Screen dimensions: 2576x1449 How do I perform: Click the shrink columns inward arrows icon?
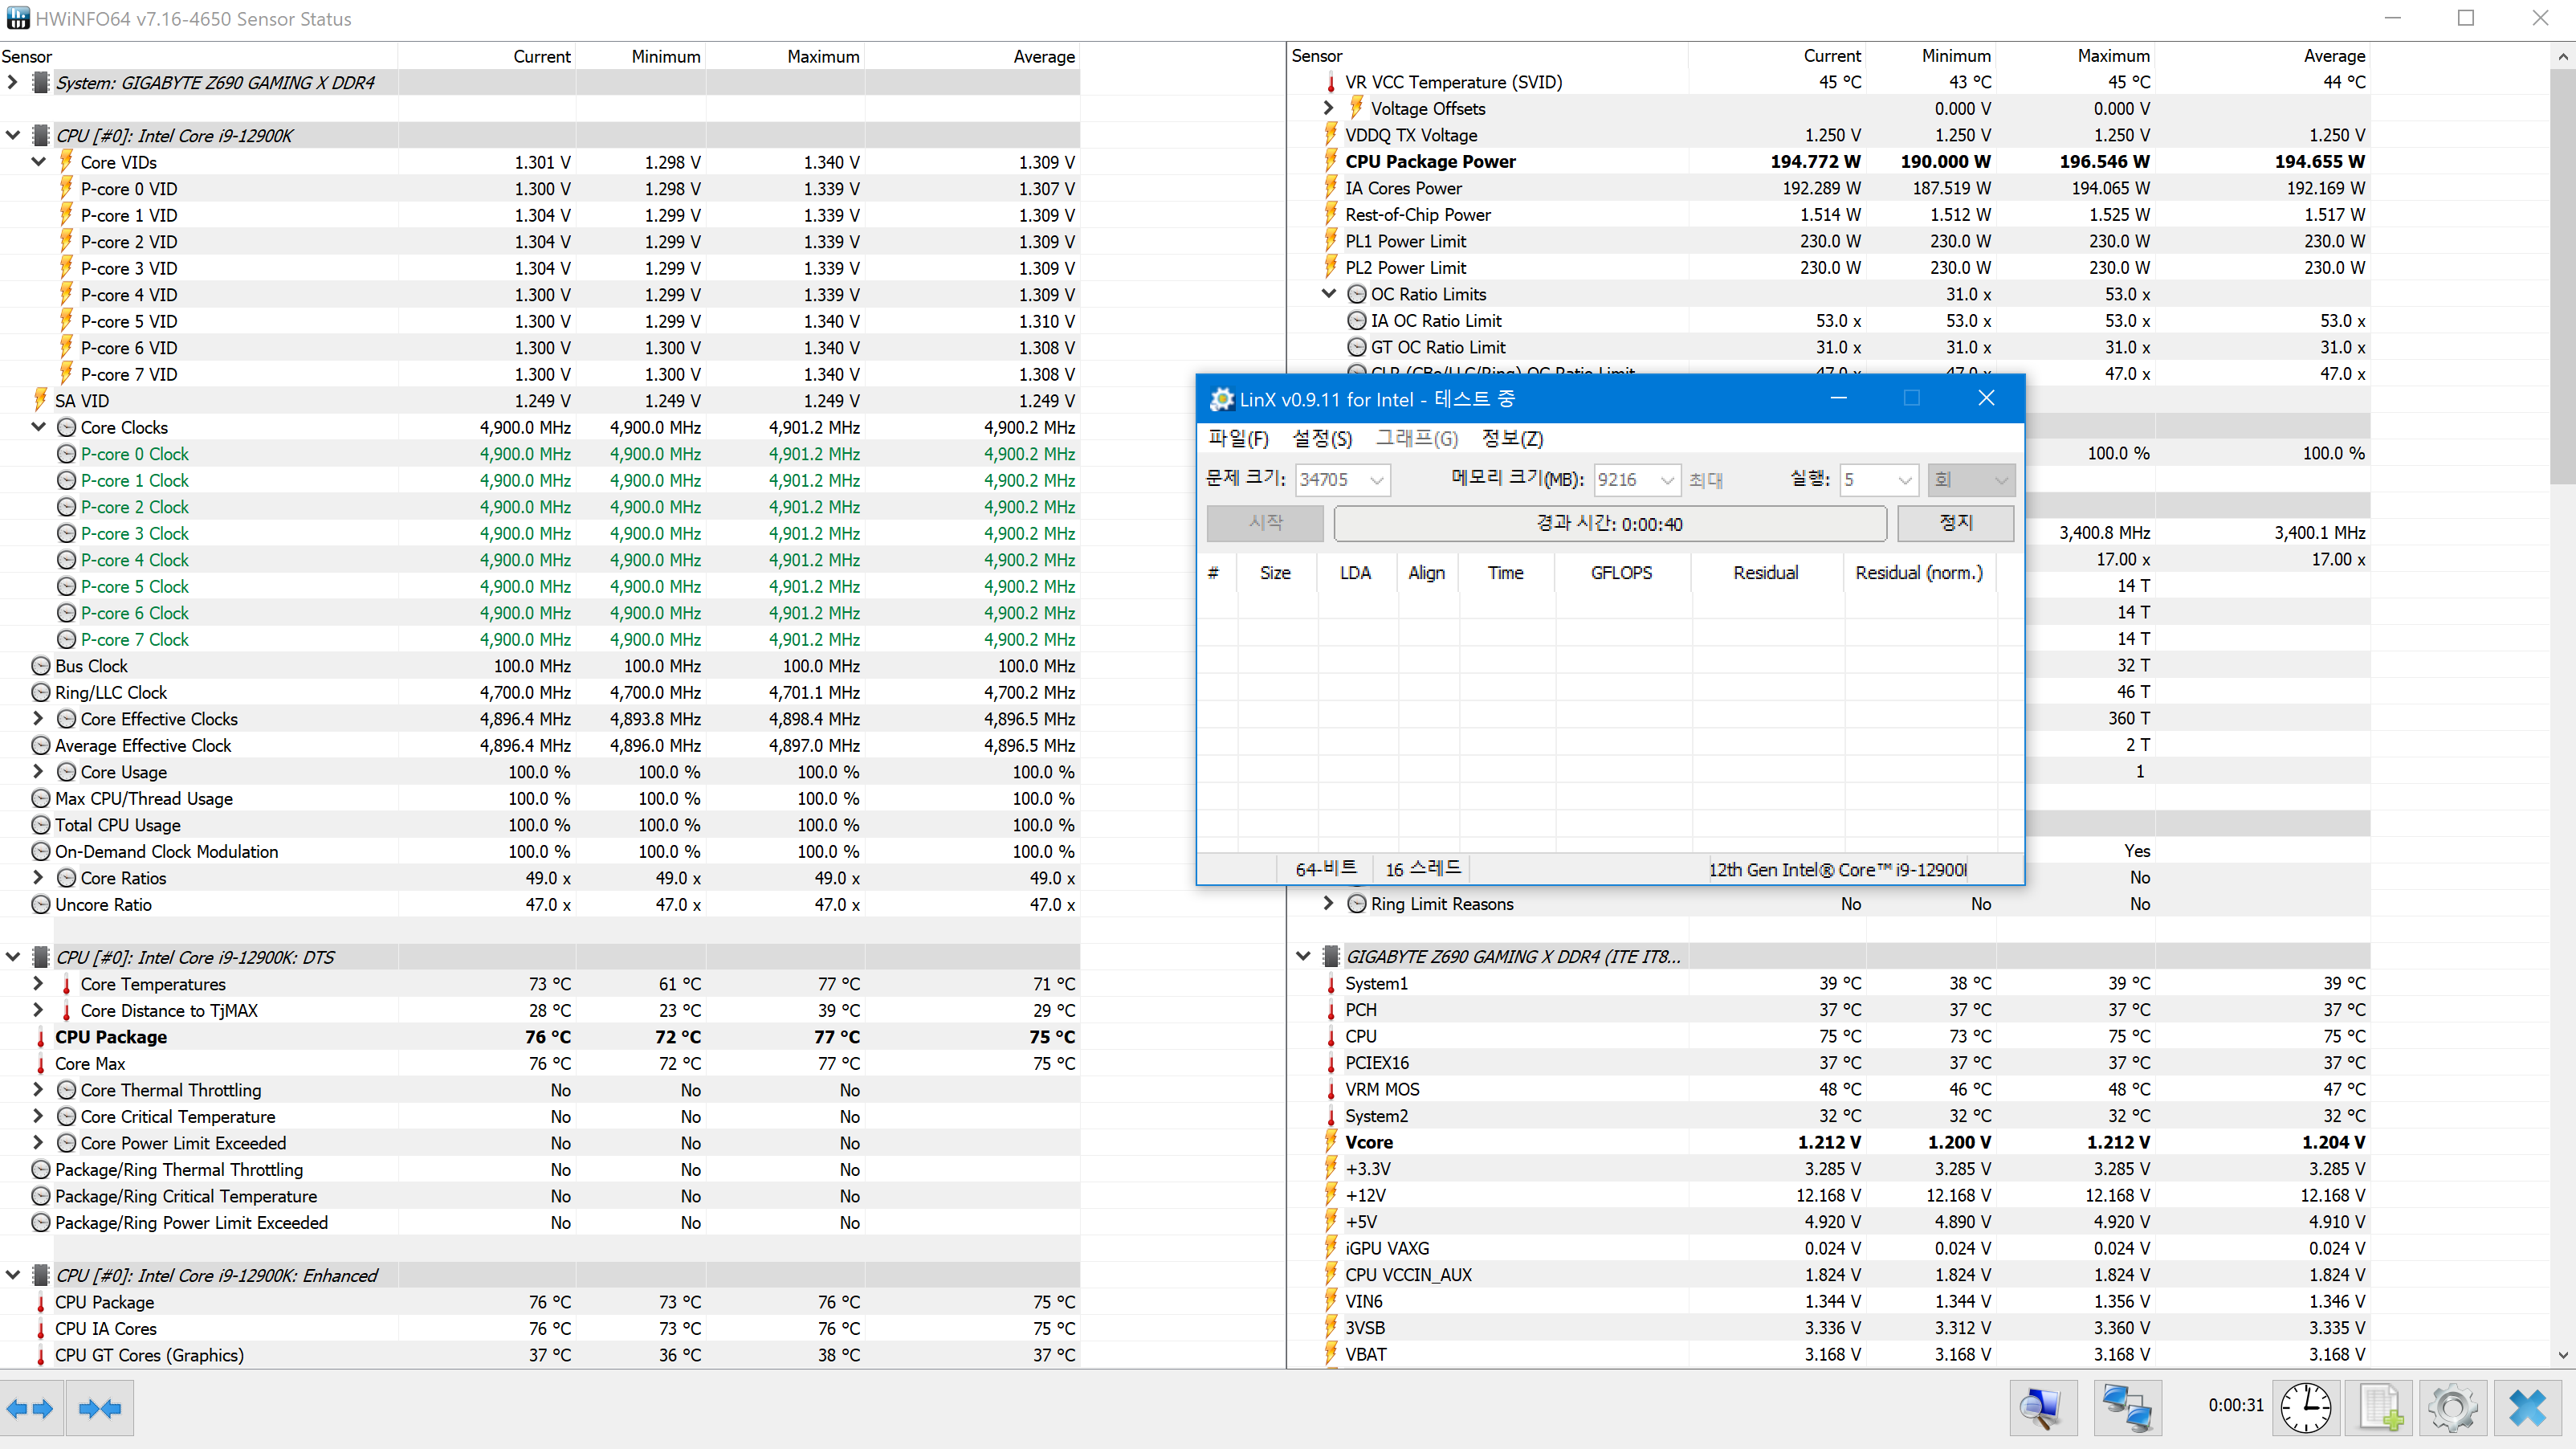[x=99, y=1408]
